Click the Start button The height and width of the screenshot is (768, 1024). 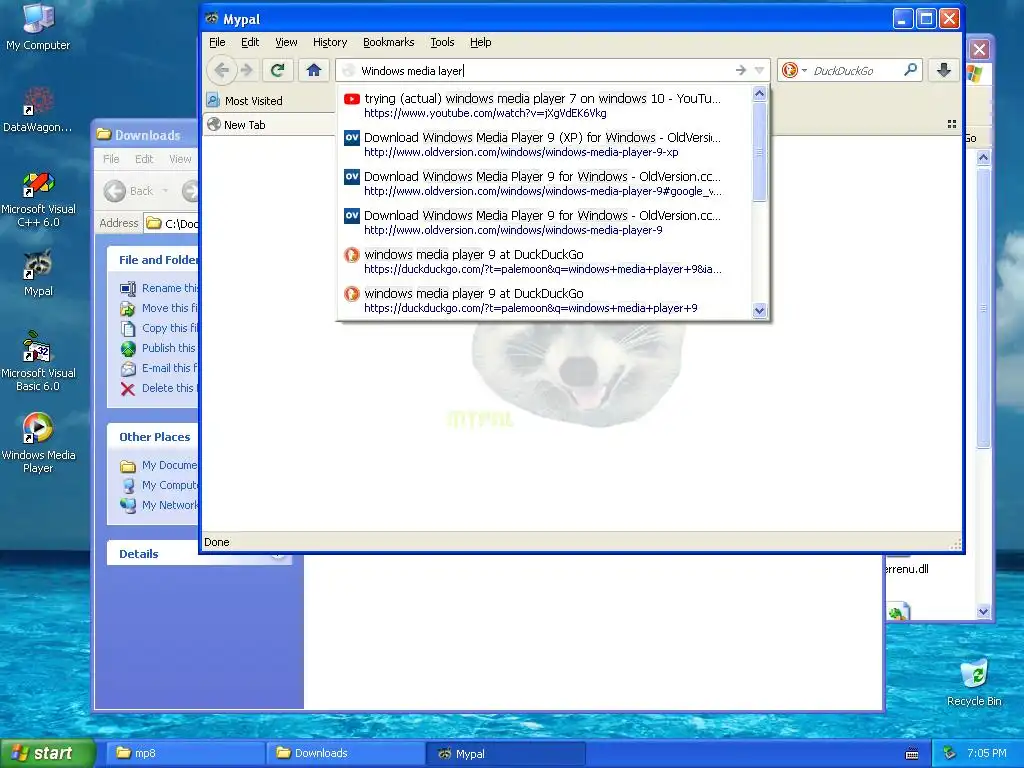(x=47, y=753)
